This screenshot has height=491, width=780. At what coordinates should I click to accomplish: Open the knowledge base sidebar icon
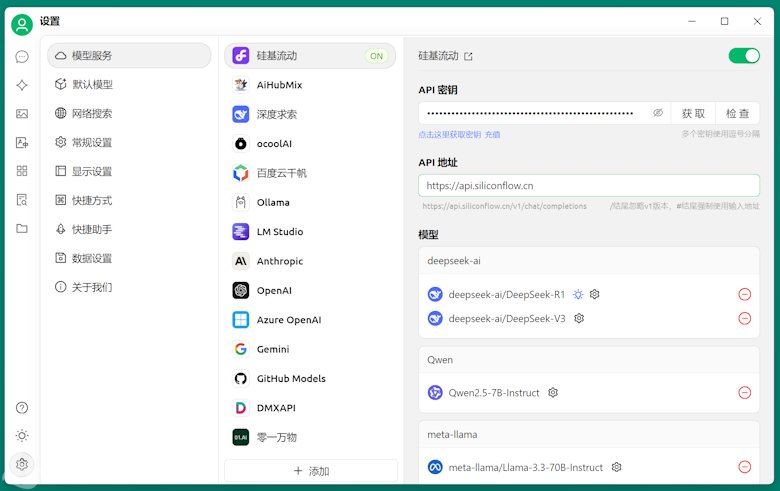[x=22, y=200]
